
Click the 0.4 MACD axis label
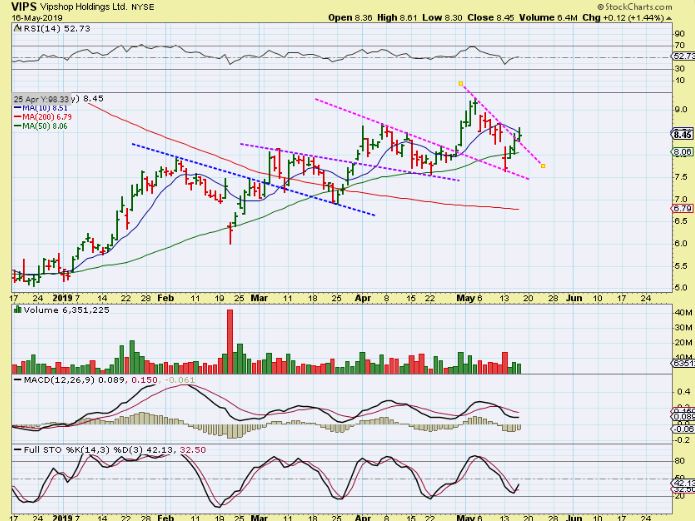pos(683,392)
